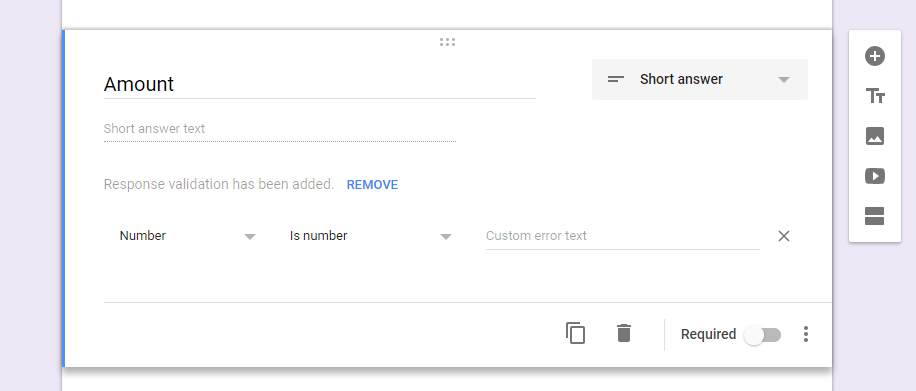Click the Short answer text placeholder line
This screenshot has width=916, height=391.
click(x=280, y=129)
